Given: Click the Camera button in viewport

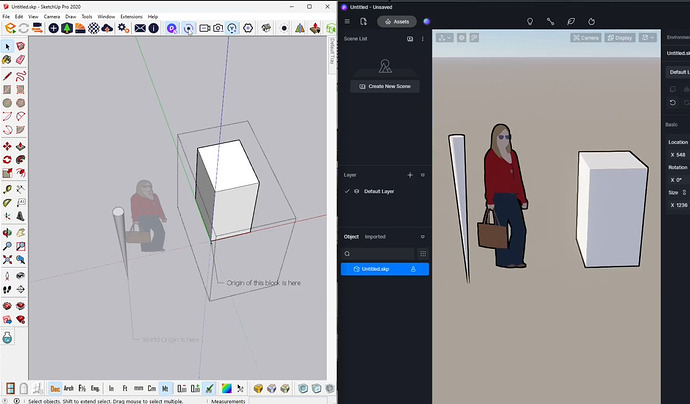Looking at the screenshot, I should coord(586,38).
